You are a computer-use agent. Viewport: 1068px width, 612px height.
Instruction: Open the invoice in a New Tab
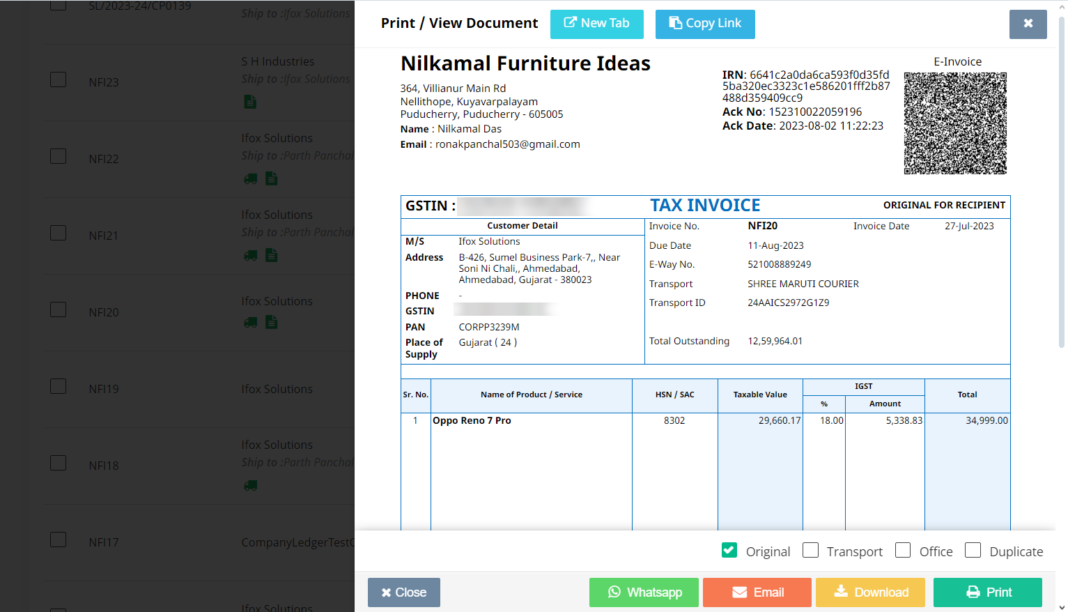pyautogui.click(x=596, y=23)
